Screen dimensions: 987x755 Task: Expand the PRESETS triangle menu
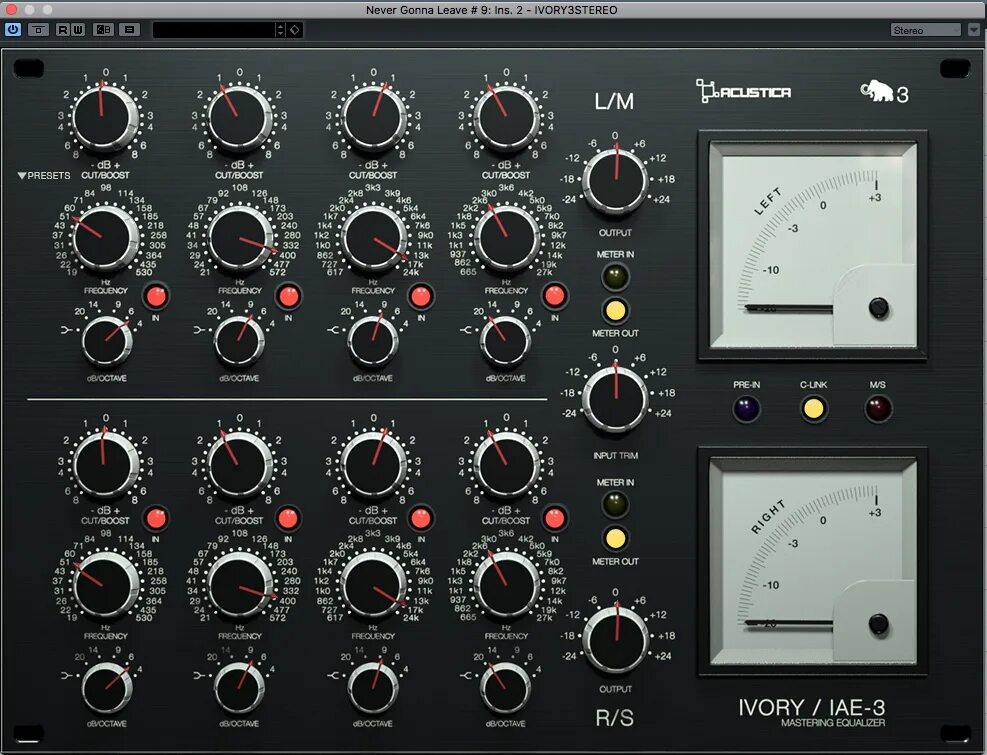point(44,176)
